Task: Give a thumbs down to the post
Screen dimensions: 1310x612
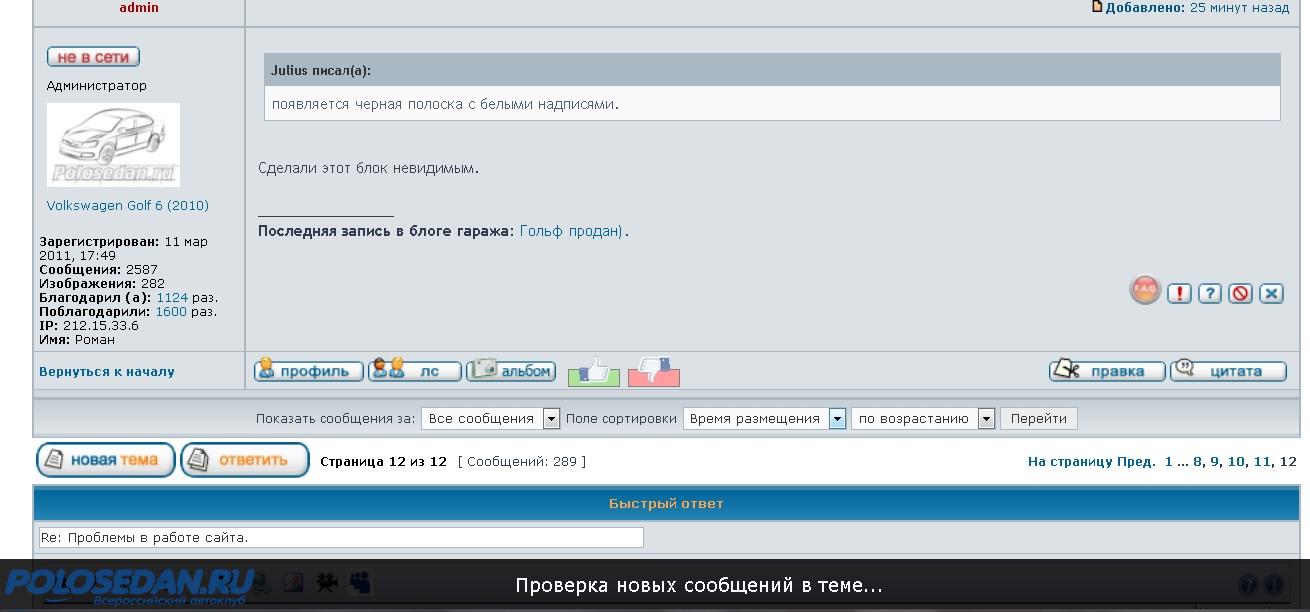Action: 654,372
